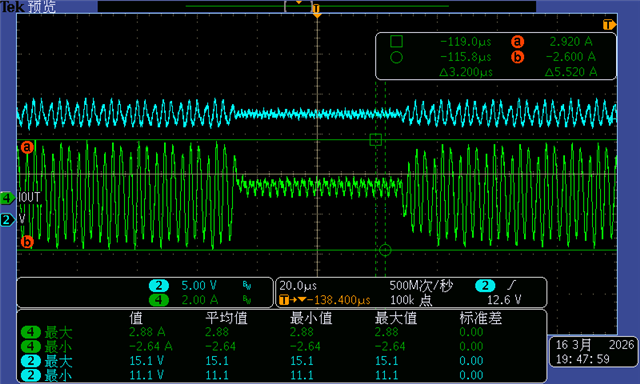Screen dimensions: 640x384
Task: Click channel 2 badge showing 5.00 V scale
Action: pyautogui.click(x=159, y=285)
